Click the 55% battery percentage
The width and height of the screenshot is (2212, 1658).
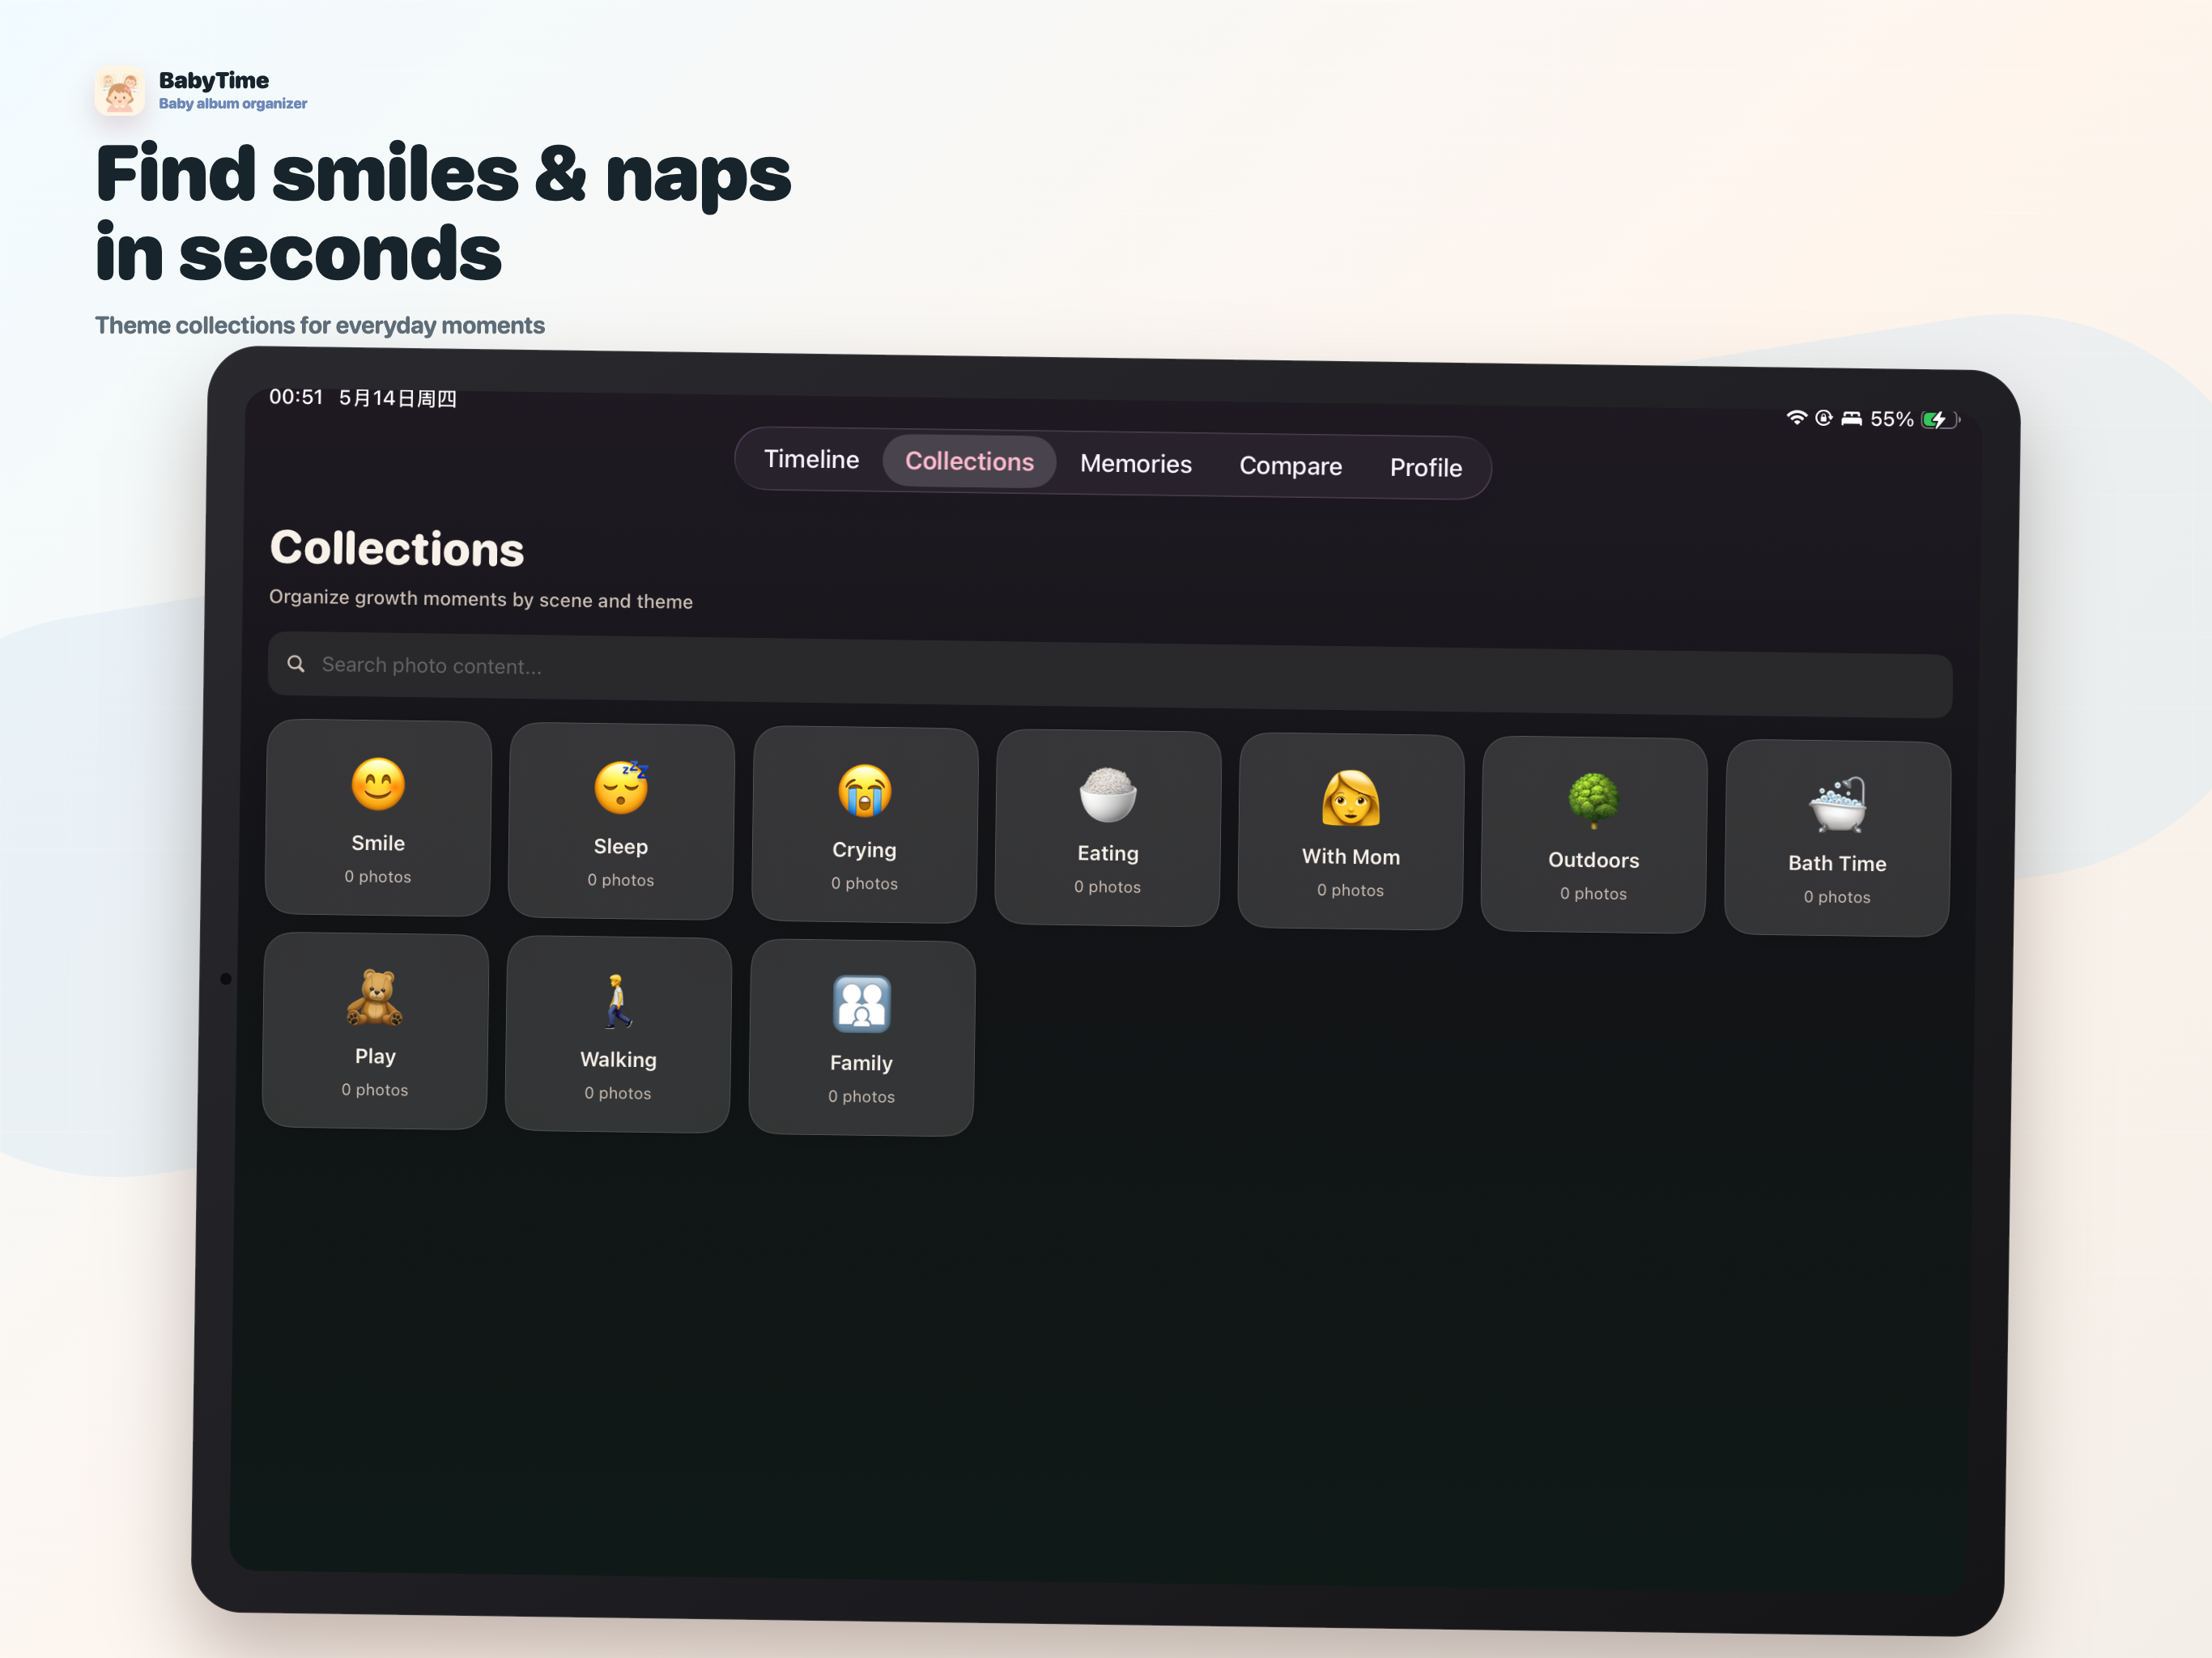coord(1892,419)
